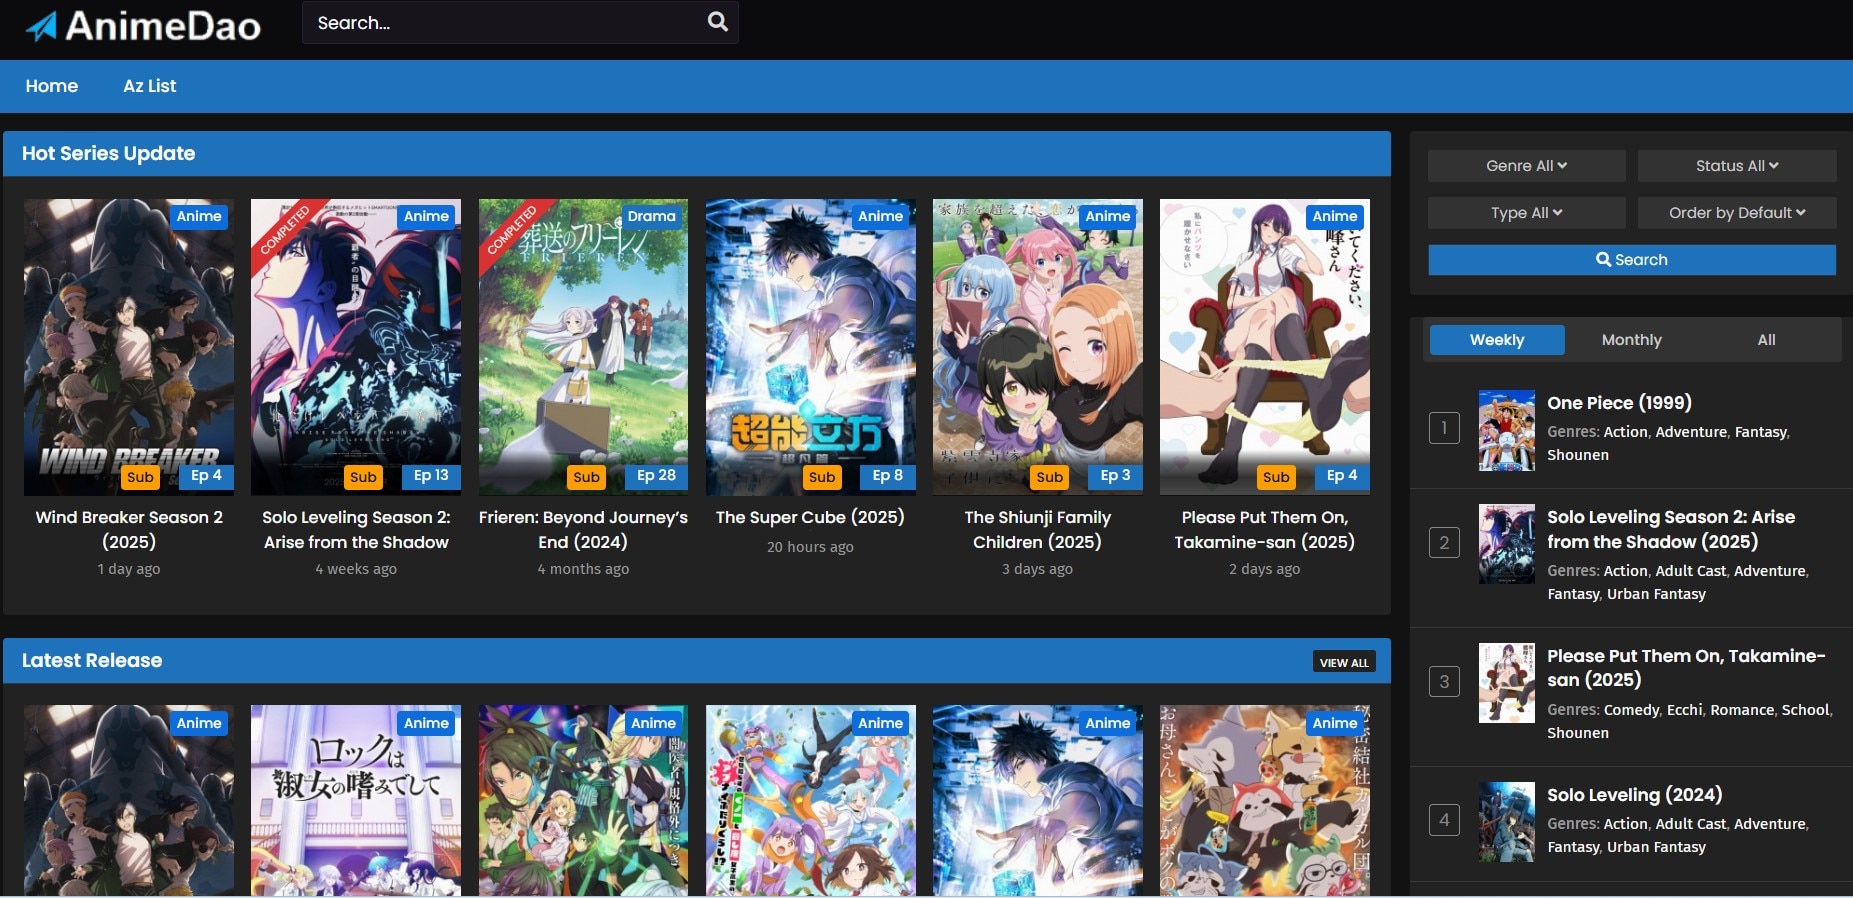Click the magnifier icon in the search bar
This screenshot has height=898, width=1853.
(717, 21)
